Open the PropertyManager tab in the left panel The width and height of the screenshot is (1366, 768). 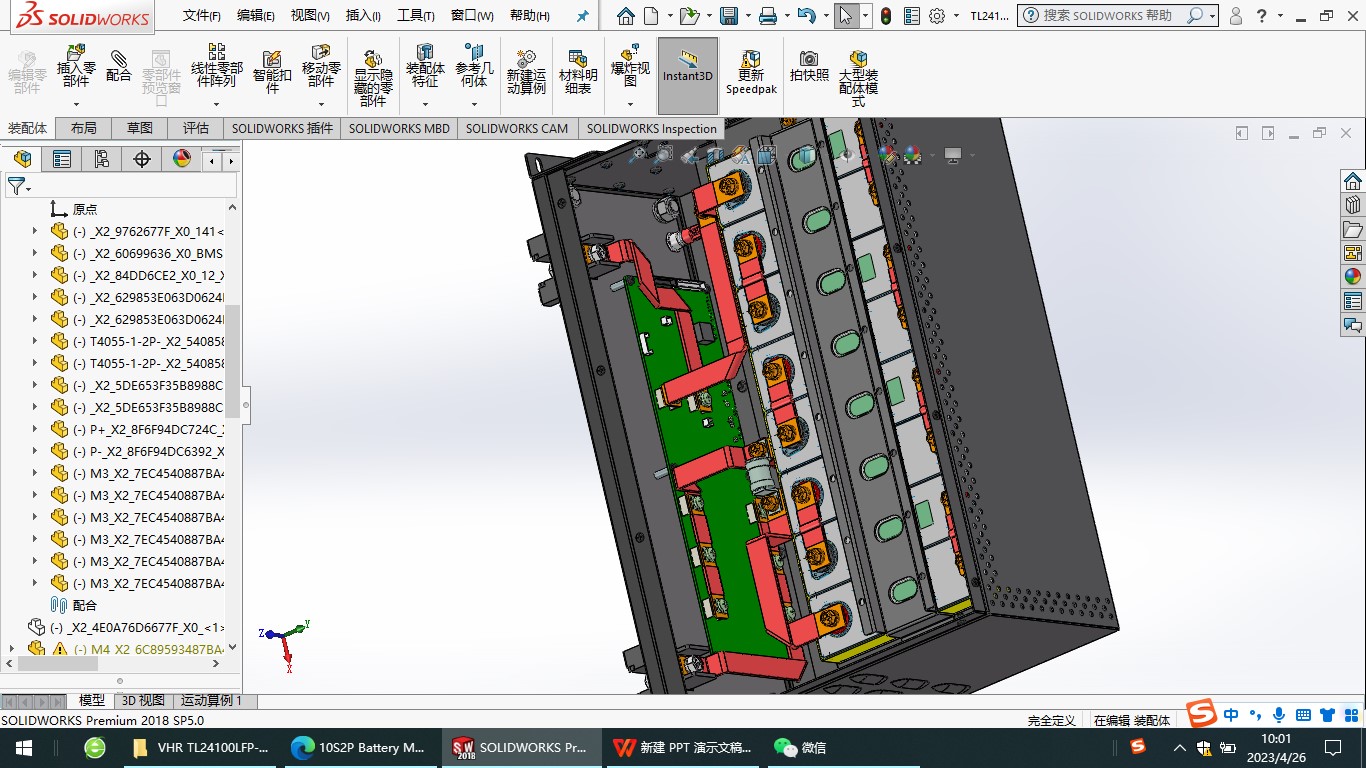[x=62, y=159]
